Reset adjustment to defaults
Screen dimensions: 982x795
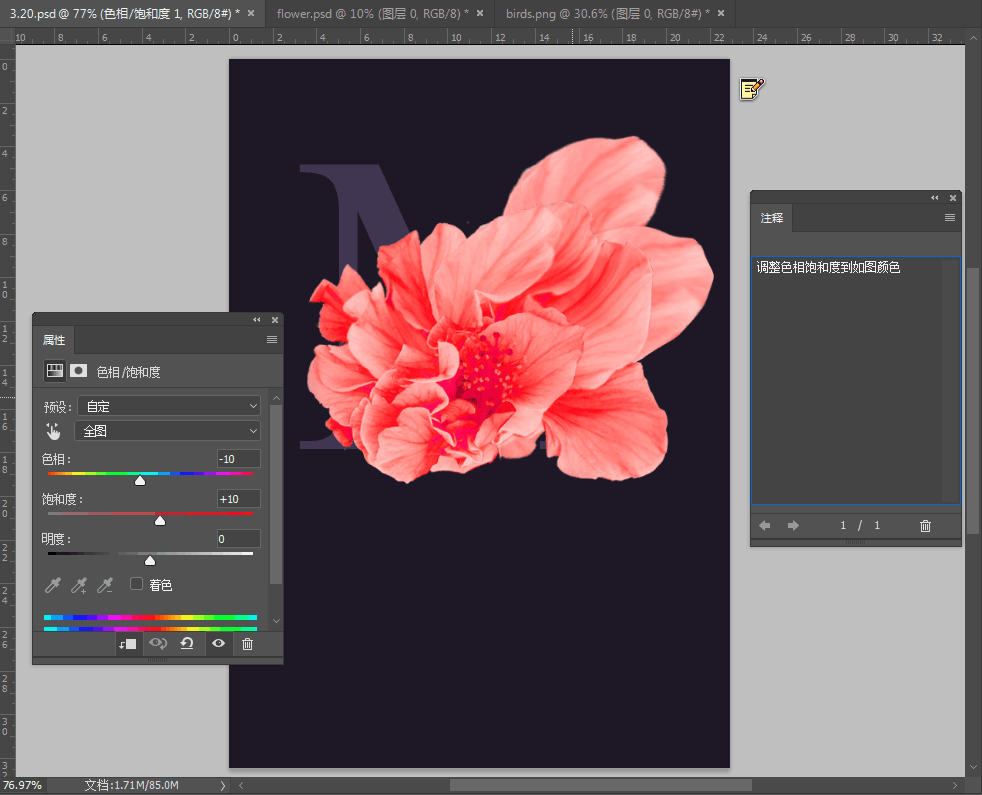pyautogui.click(x=187, y=645)
